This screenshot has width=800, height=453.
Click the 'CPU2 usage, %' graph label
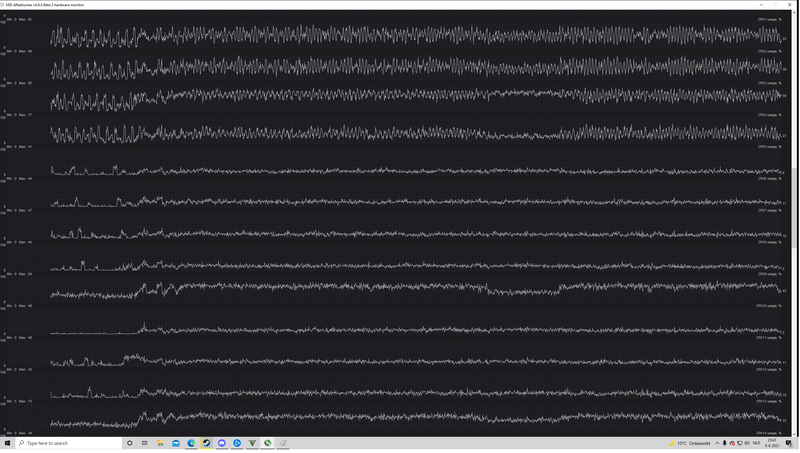769,51
